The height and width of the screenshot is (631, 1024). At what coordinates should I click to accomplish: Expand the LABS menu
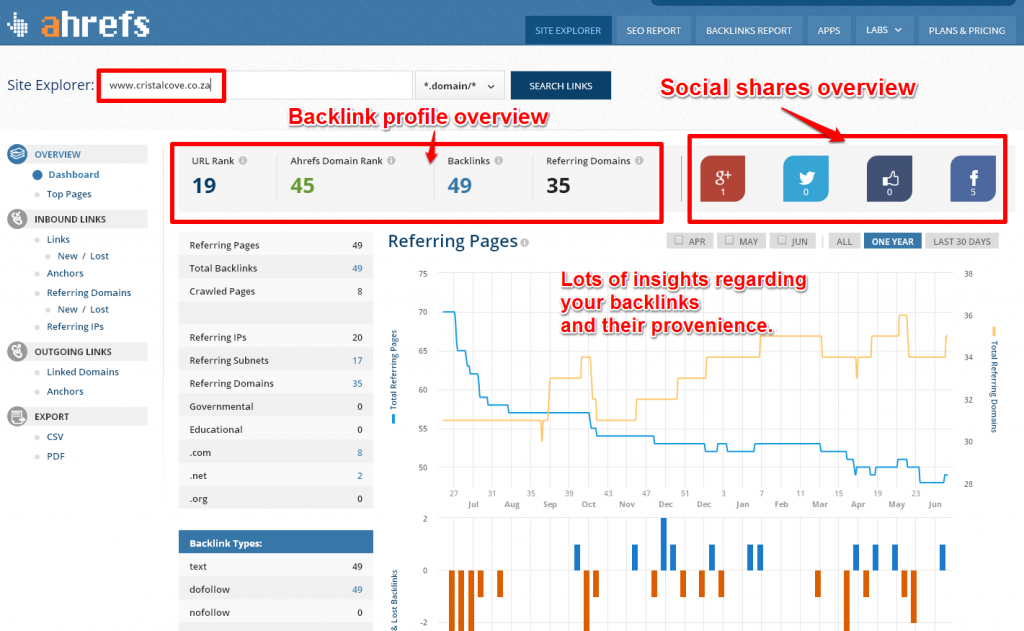tap(884, 30)
